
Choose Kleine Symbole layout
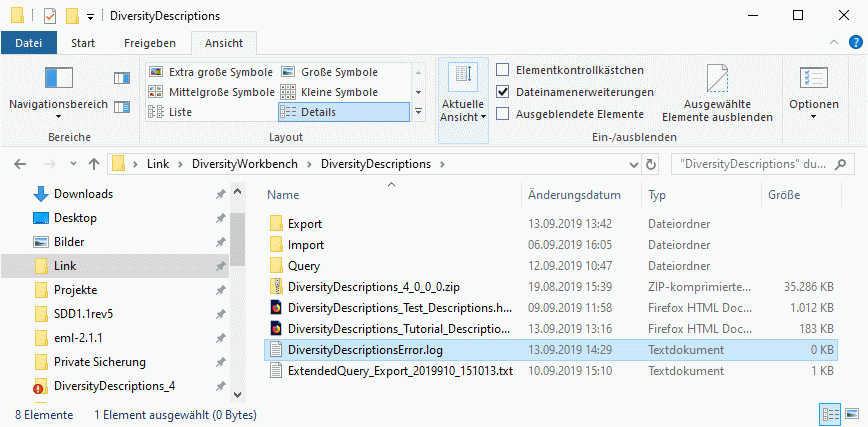(329, 92)
